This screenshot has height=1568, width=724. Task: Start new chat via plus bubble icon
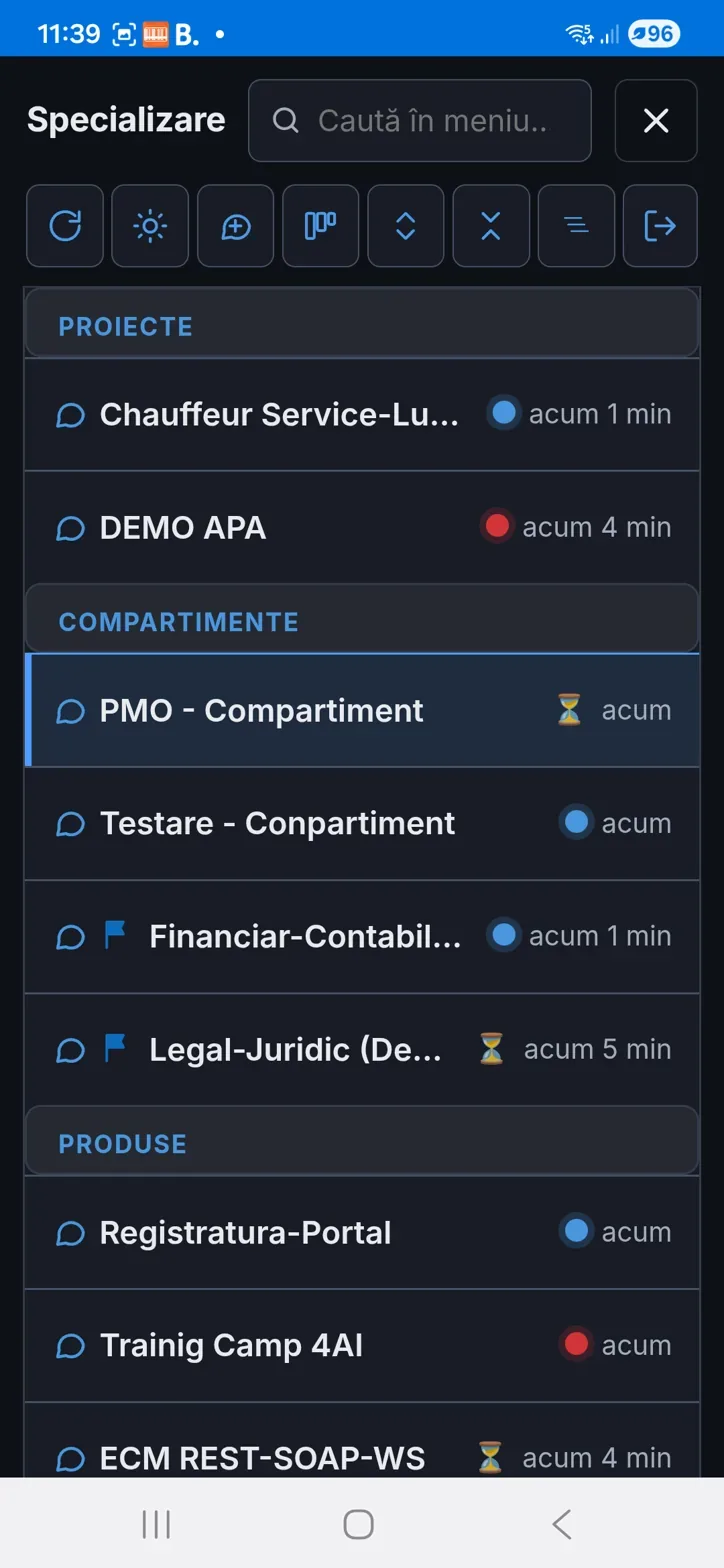click(x=235, y=226)
